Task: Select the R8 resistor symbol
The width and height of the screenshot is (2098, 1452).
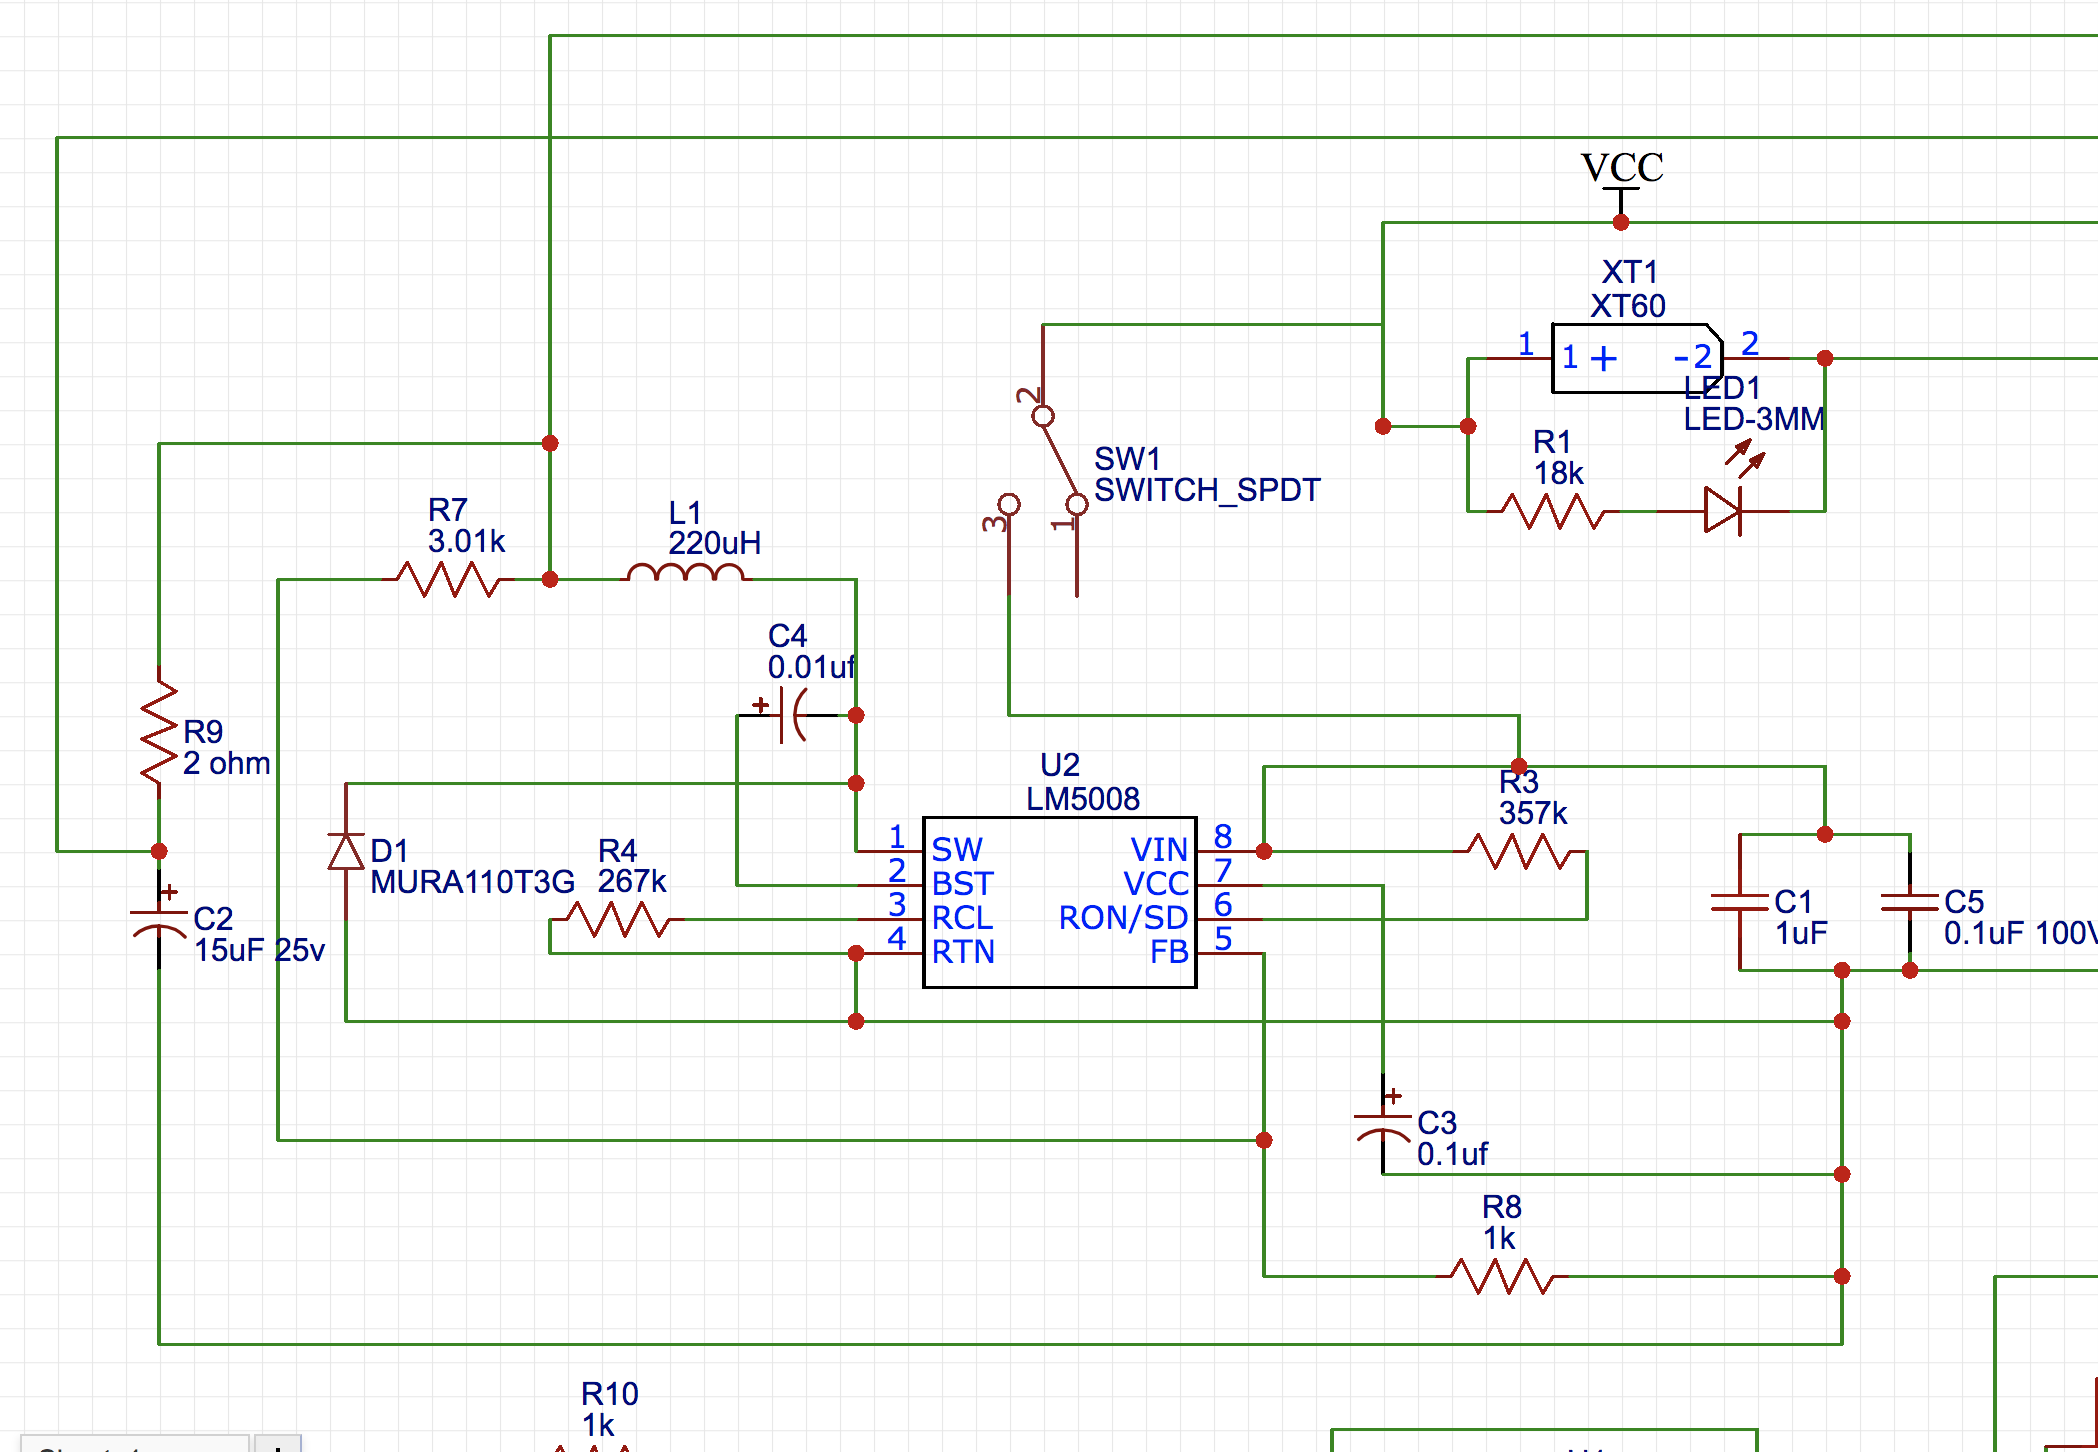Action: click(x=1502, y=1276)
